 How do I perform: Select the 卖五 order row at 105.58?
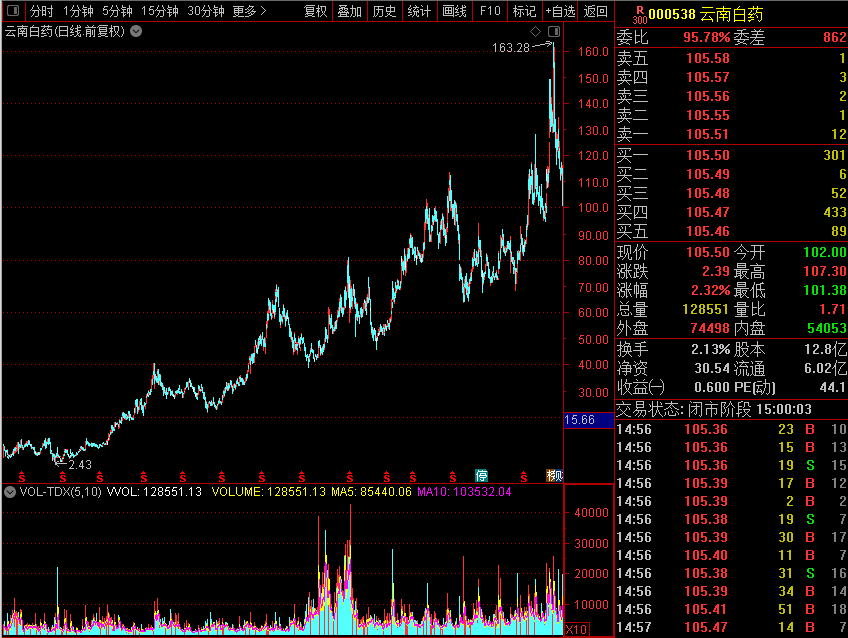[731, 58]
